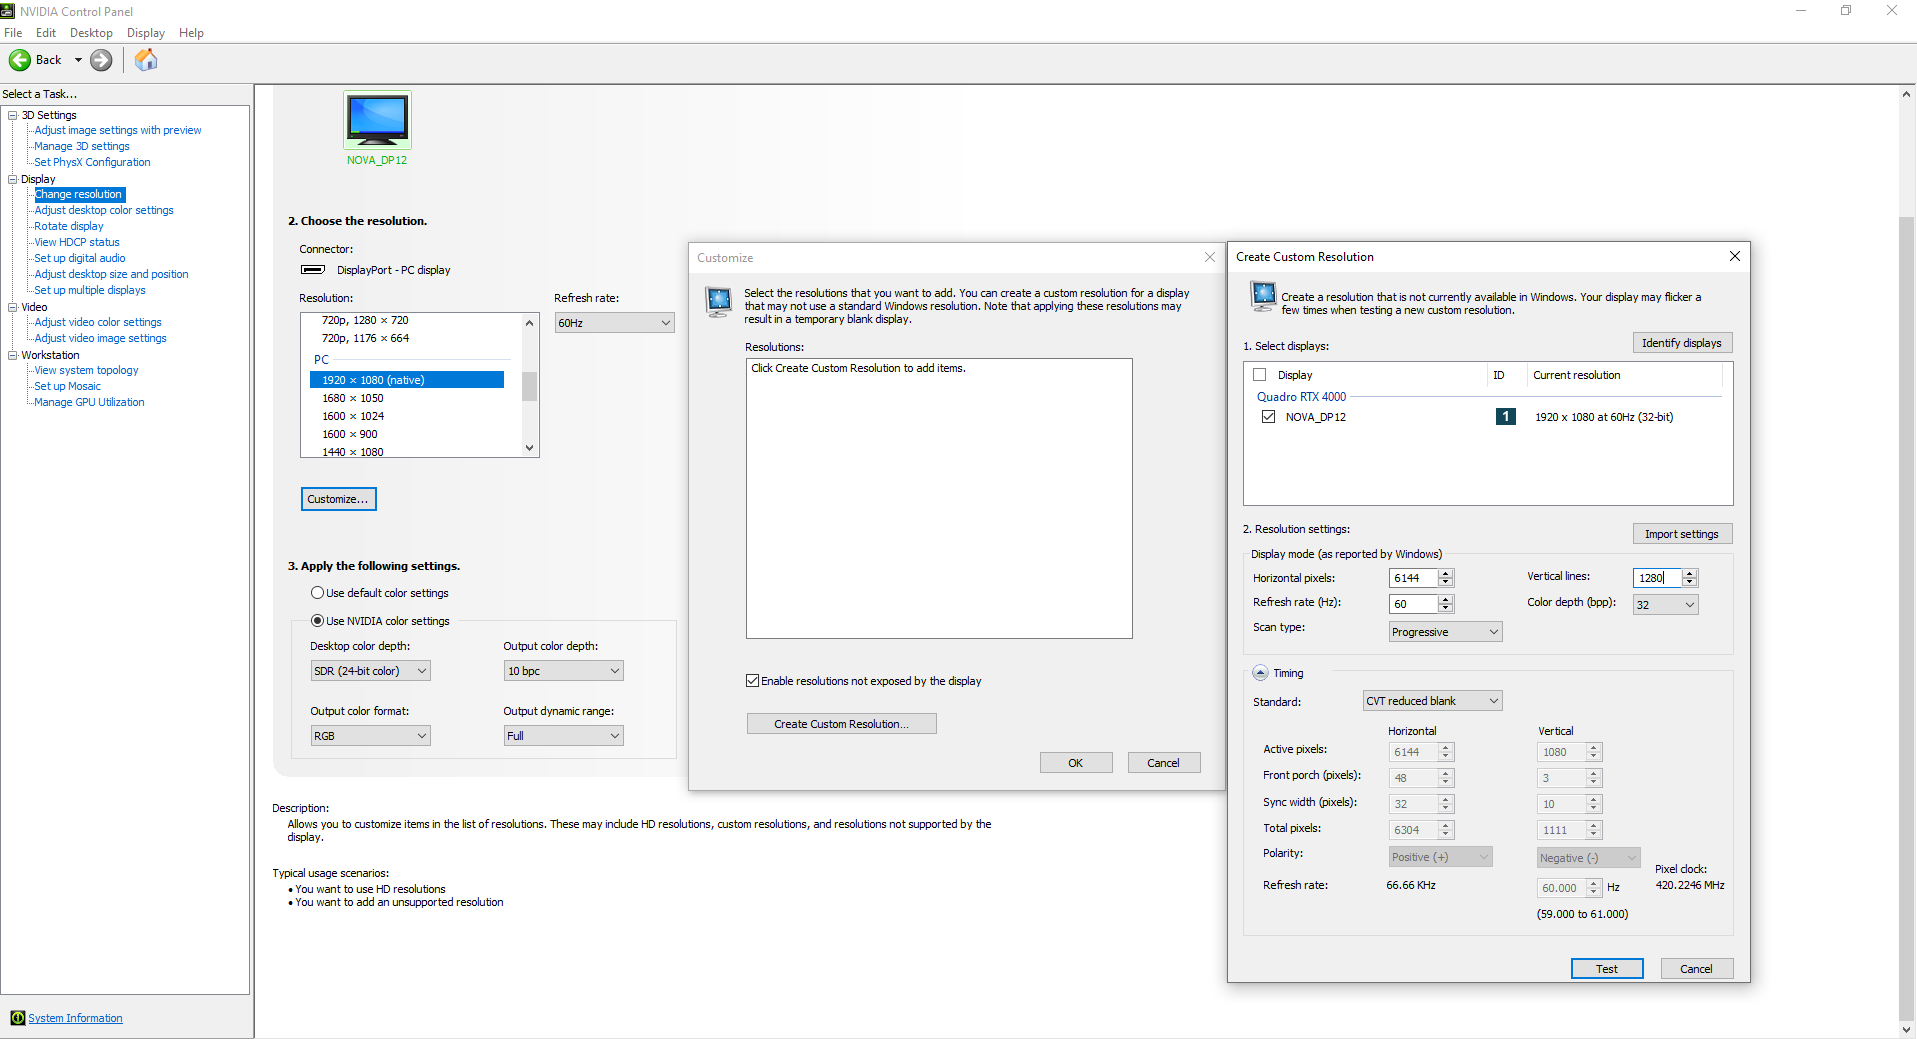The height and width of the screenshot is (1039, 1917).
Task: Click the Forward arrow icon in toolbar
Action: tap(101, 60)
